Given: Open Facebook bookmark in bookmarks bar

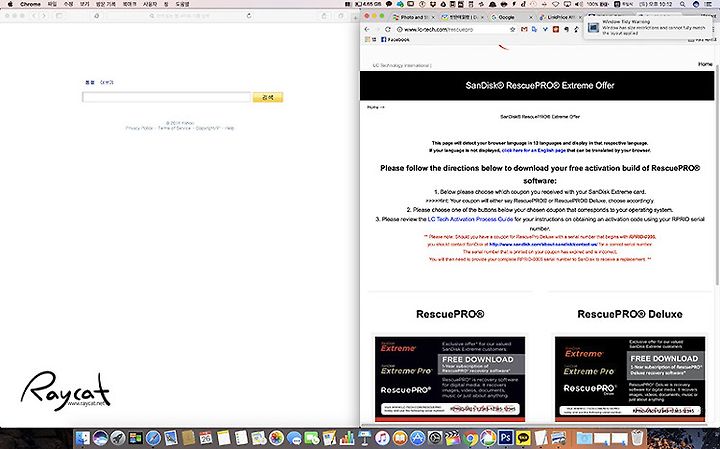Looking at the screenshot, I should point(395,39).
